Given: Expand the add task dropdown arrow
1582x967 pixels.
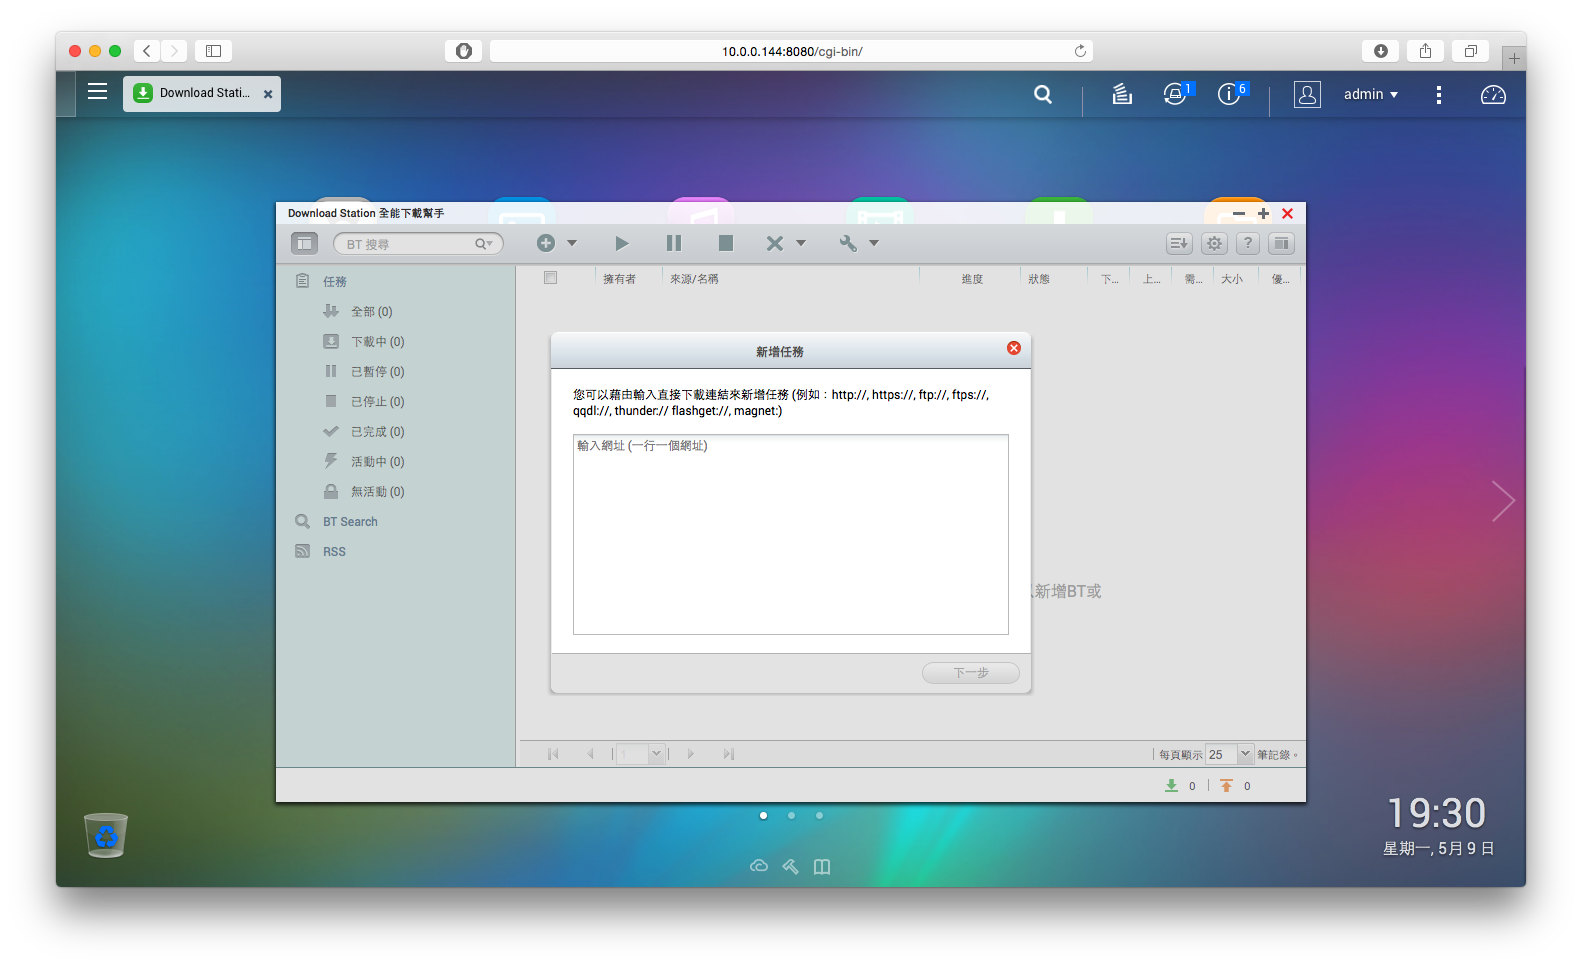Looking at the screenshot, I should pos(572,243).
